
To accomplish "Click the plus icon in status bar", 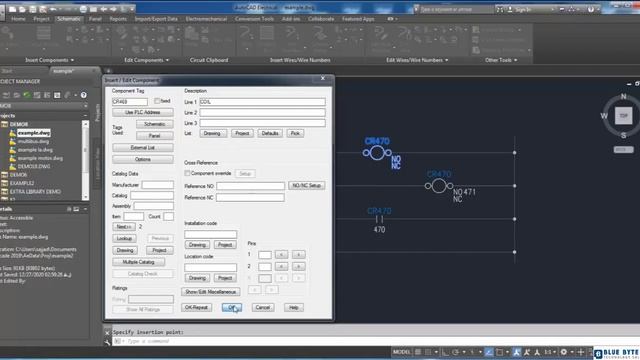I will tap(580, 352).
